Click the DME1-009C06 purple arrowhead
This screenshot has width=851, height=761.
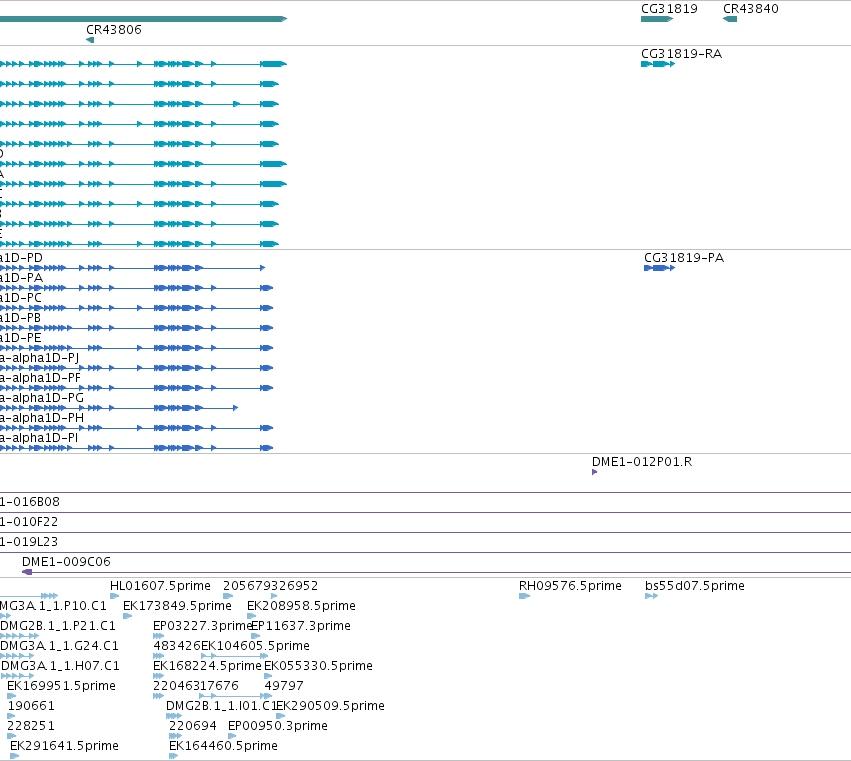[27, 572]
